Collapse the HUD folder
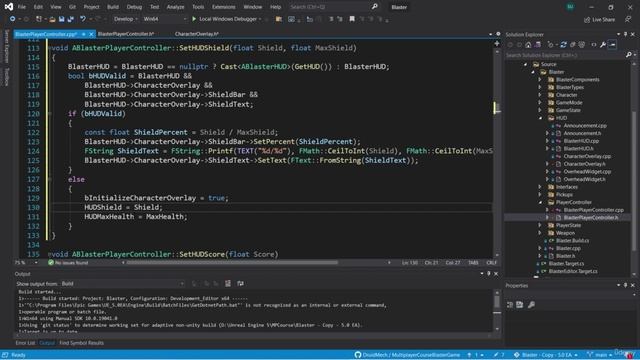The height and width of the screenshot is (360, 640). point(540,118)
